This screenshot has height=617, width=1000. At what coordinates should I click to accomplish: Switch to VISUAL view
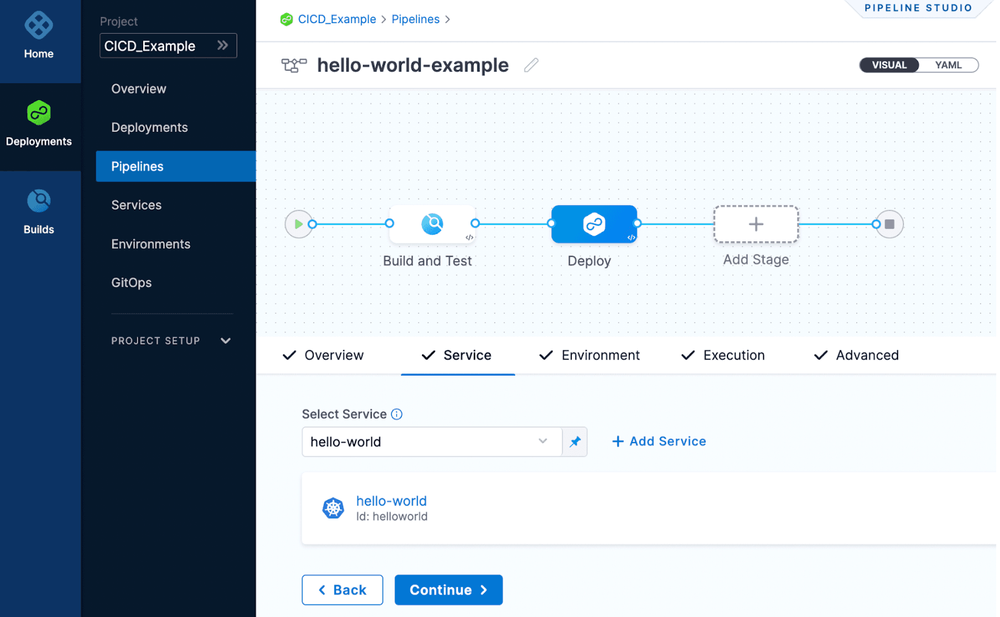pyautogui.click(x=889, y=65)
